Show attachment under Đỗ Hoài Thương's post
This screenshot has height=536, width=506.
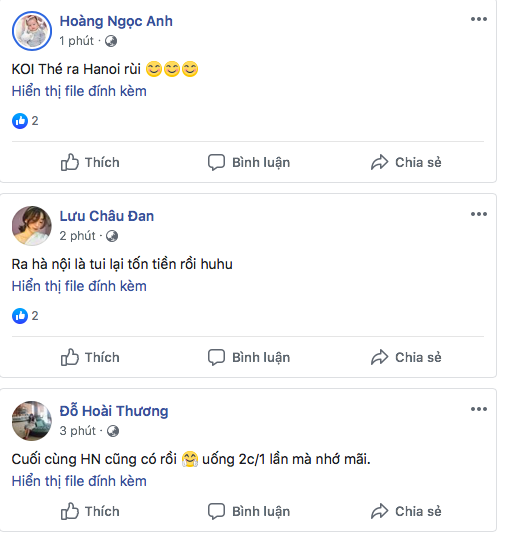(x=79, y=481)
